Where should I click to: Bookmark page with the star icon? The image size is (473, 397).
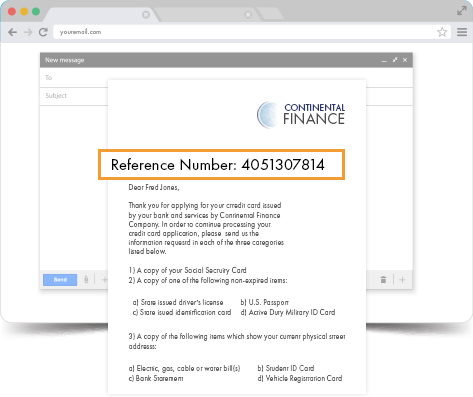pyautogui.click(x=442, y=32)
